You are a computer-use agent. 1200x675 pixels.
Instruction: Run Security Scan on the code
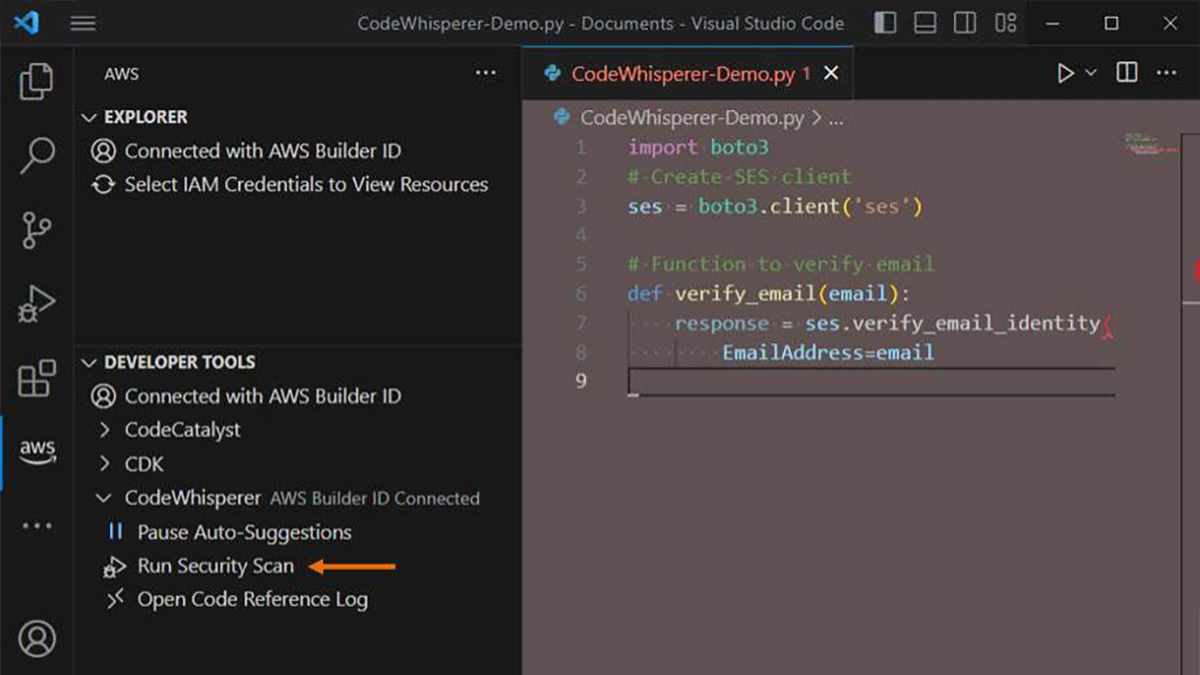(215, 565)
